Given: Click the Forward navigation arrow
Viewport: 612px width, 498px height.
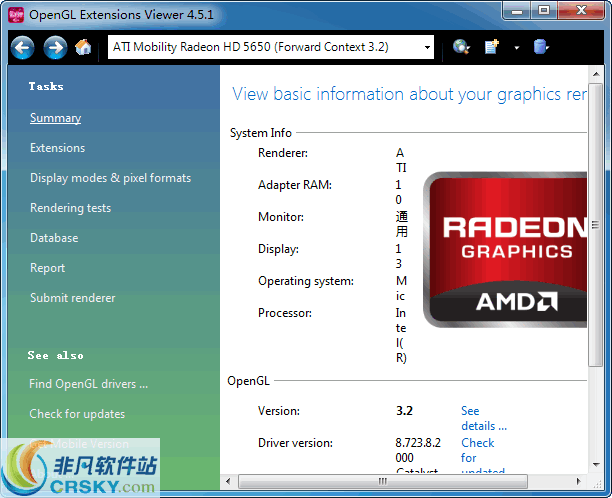Looking at the screenshot, I should pyautogui.click(x=55, y=48).
